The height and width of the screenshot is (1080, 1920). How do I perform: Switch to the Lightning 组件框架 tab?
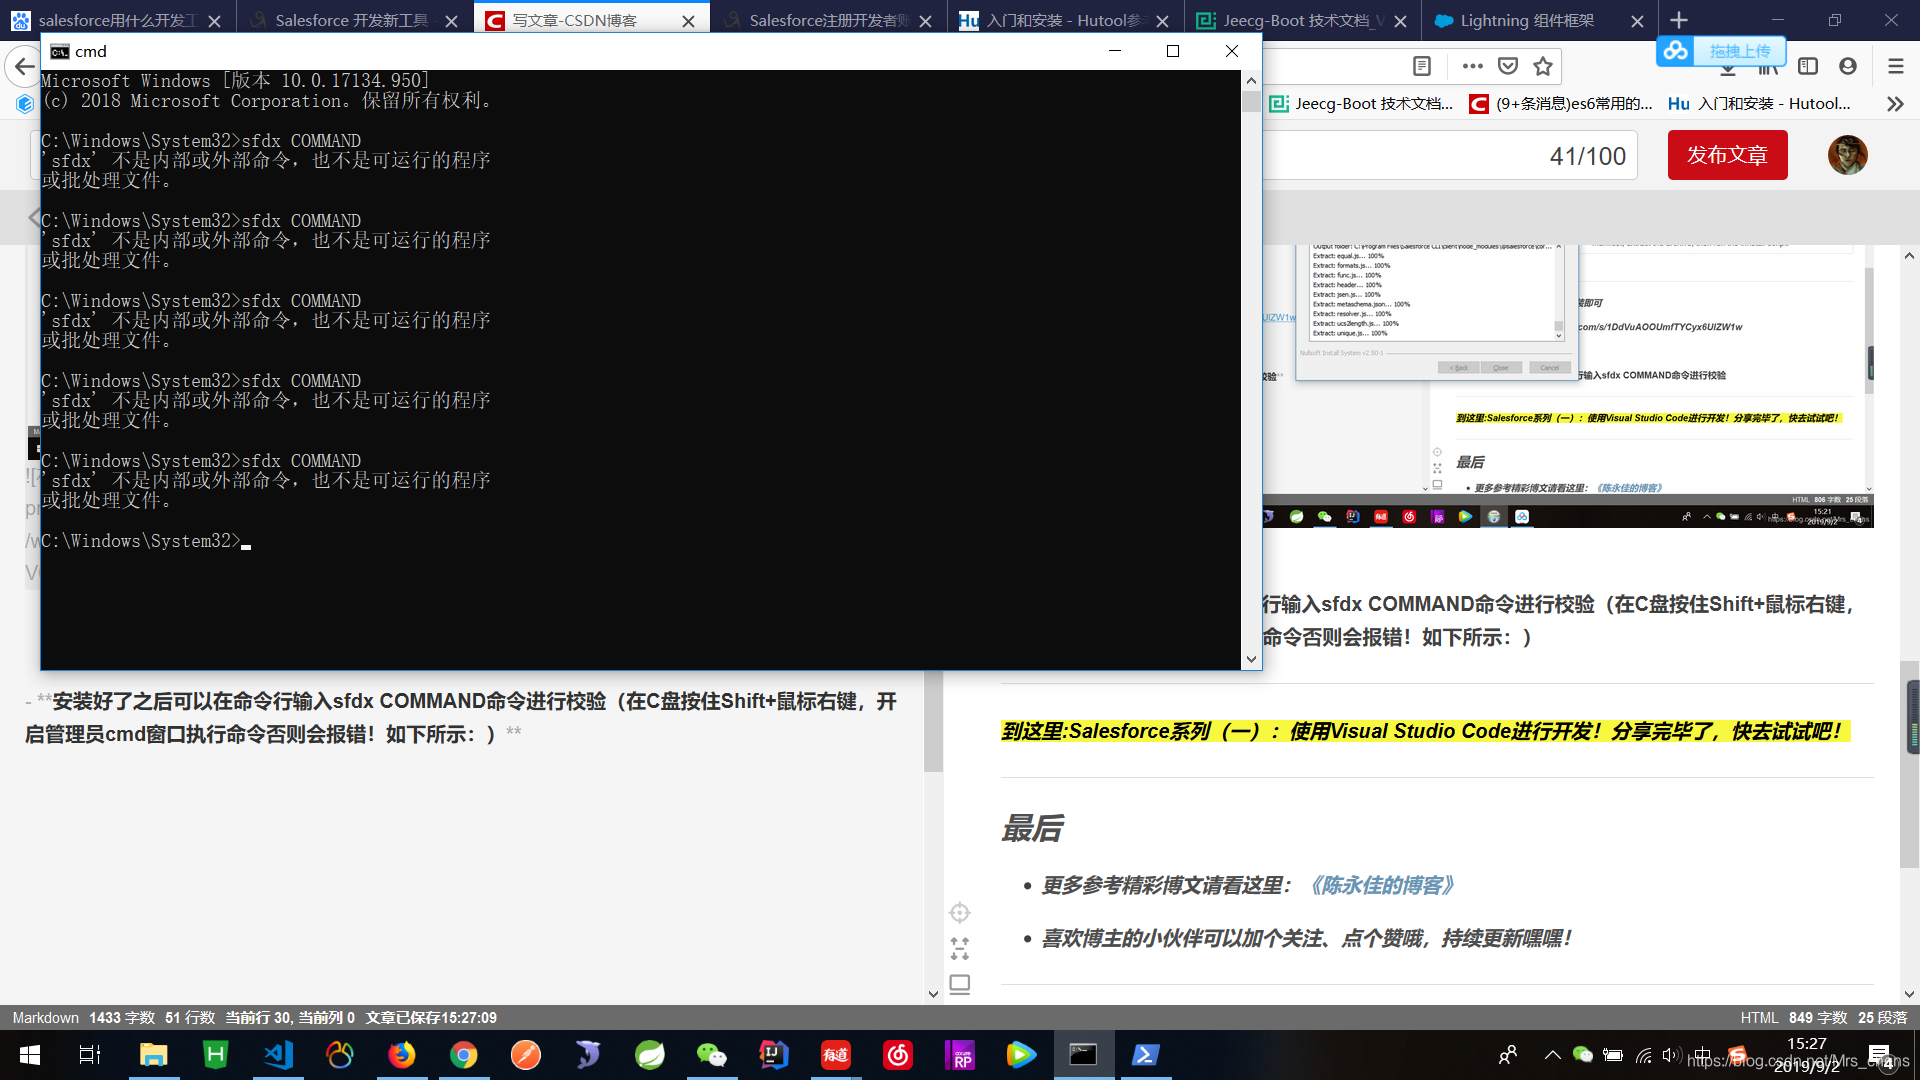(1526, 20)
